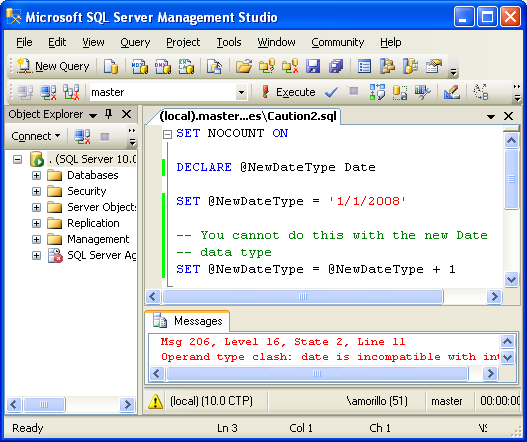This screenshot has width=527, height=442.
Task: Click the Cancel Executing Query stop icon
Action: pyautogui.click(x=353, y=91)
